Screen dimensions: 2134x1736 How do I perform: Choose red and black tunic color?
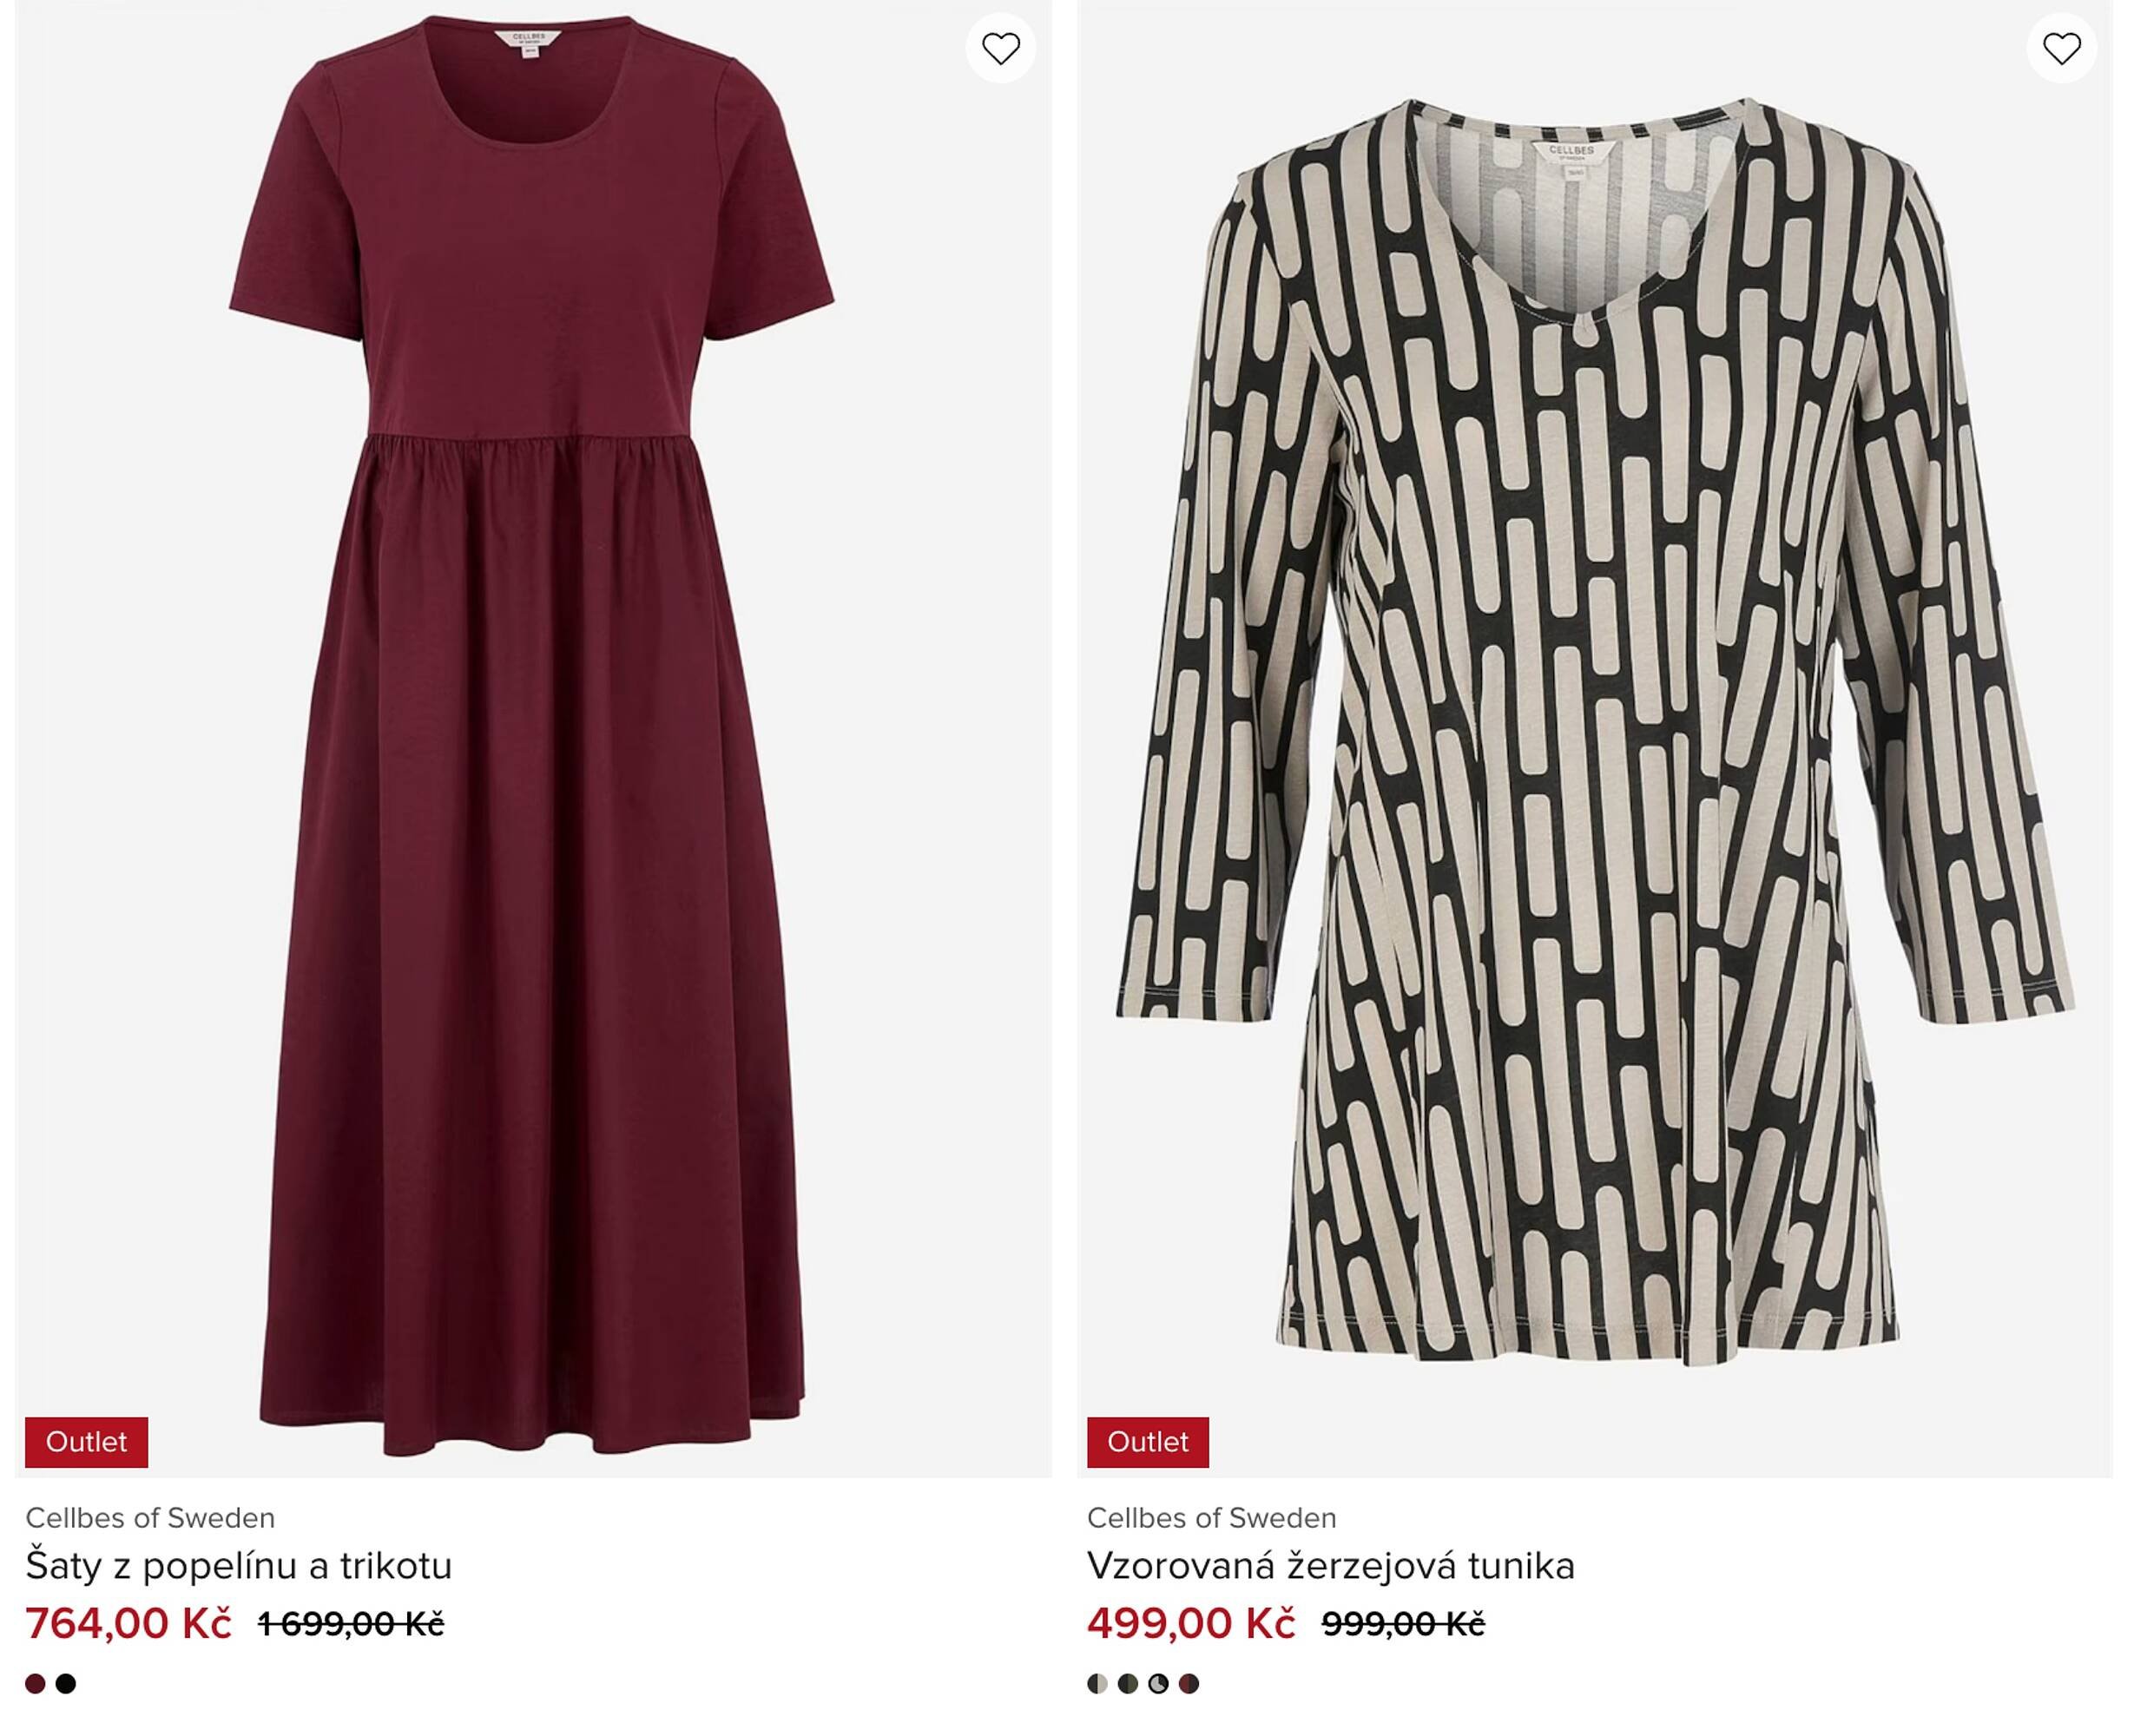(x=1189, y=1684)
